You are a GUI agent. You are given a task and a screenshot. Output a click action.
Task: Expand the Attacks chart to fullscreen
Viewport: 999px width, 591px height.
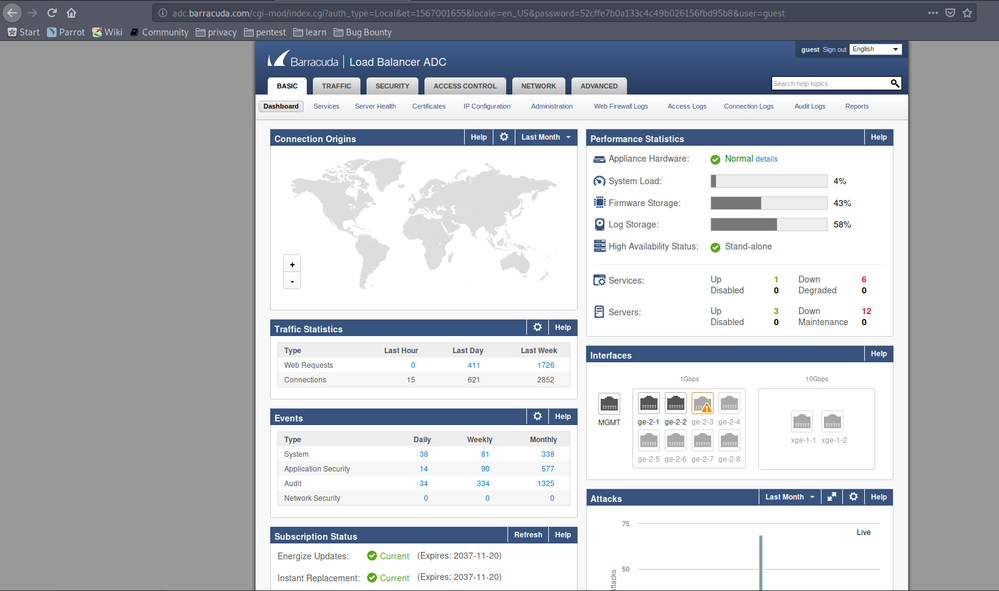[x=831, y=497]
